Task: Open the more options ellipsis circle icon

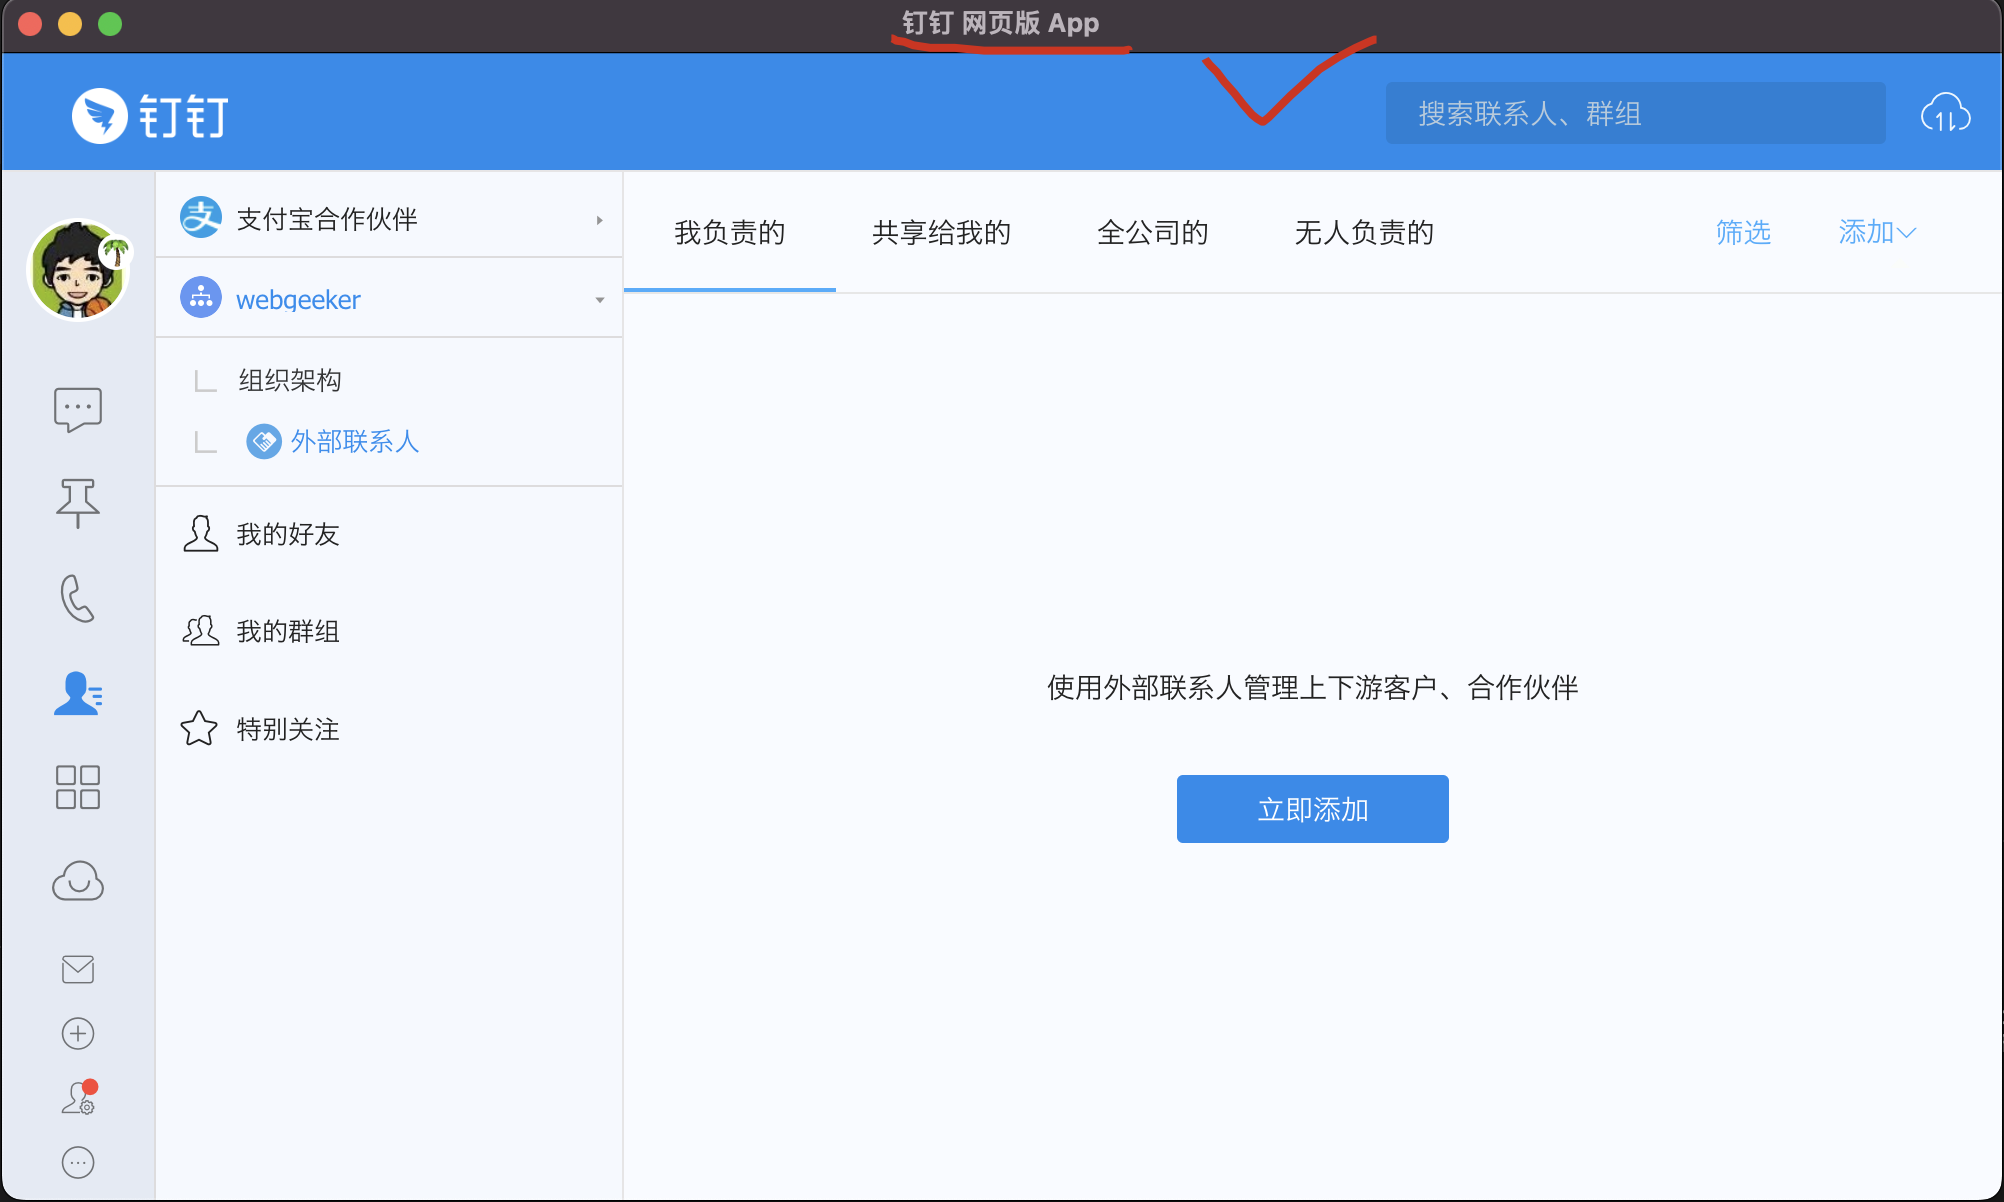Action: pos(78,1162)
